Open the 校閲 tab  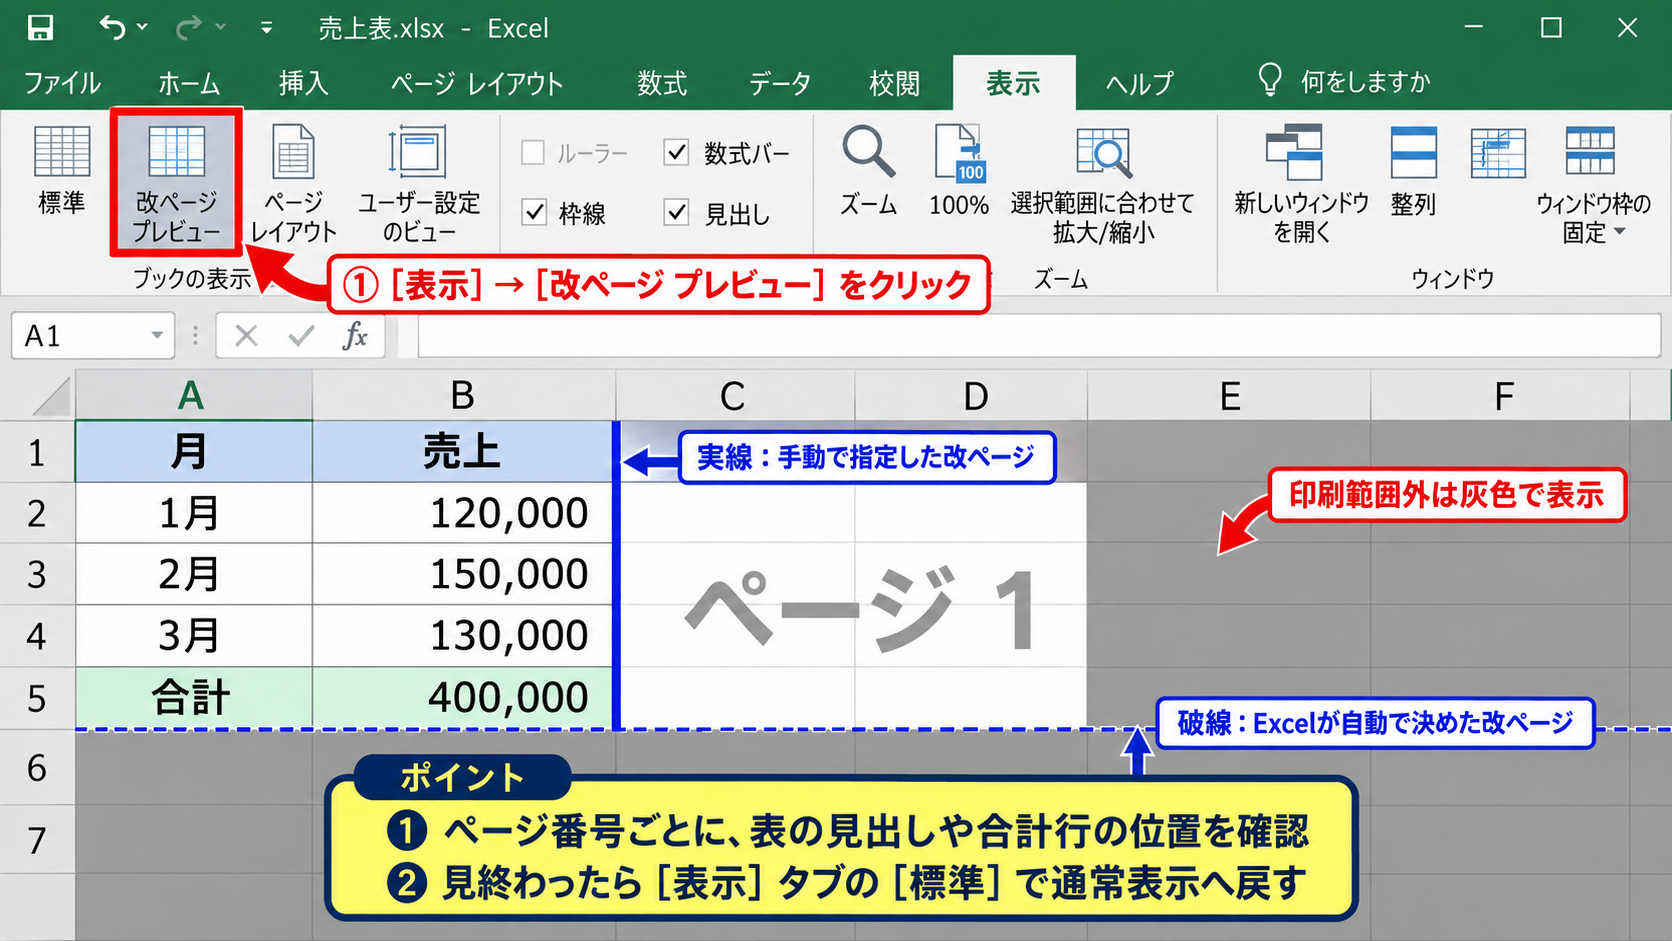[x=894, y=83]
